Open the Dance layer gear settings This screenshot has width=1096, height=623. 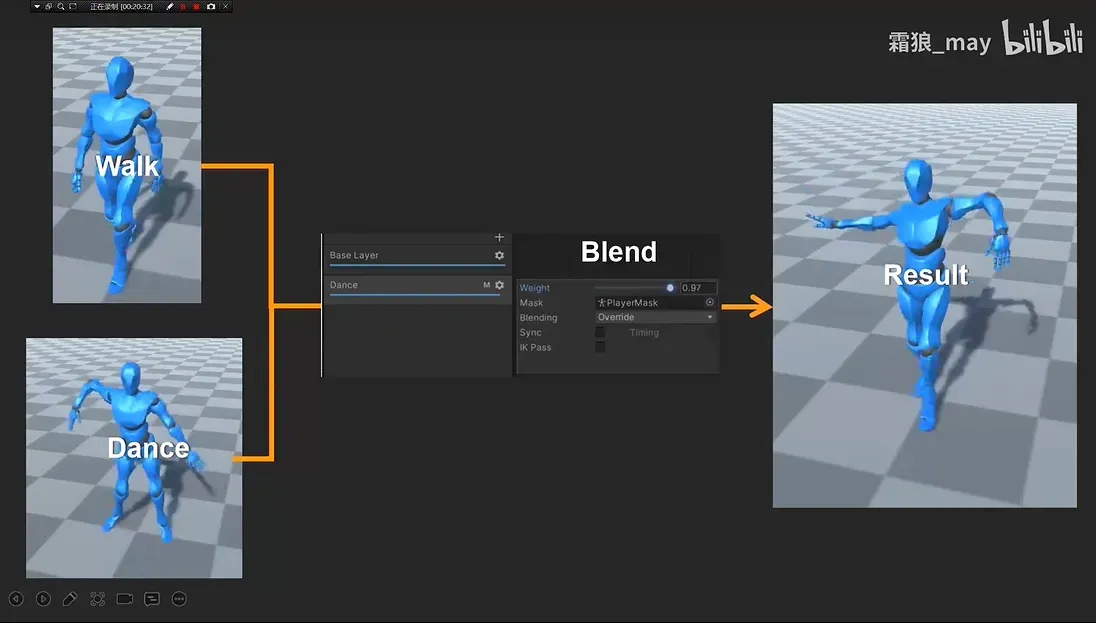coord(500,285)
